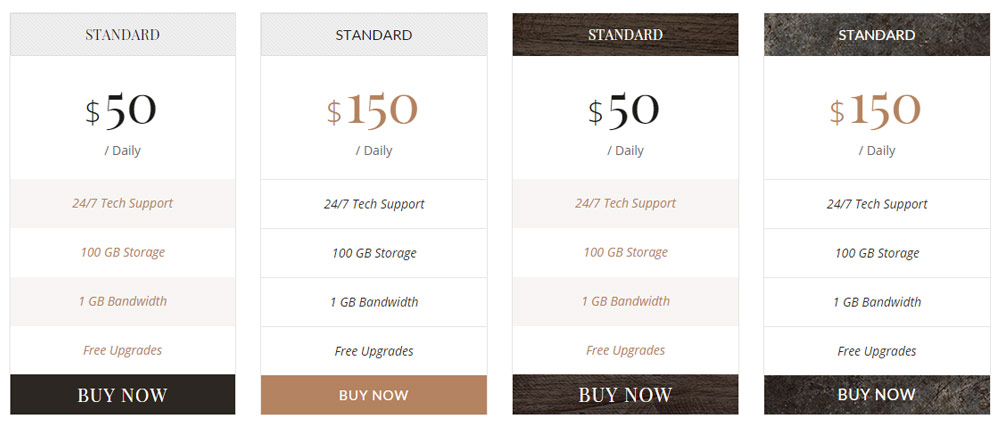Image resolution: width=1000 pixels, height=425 pixels.
Task: Click the black BUY NOW button
Action: [x=122, y=394]
